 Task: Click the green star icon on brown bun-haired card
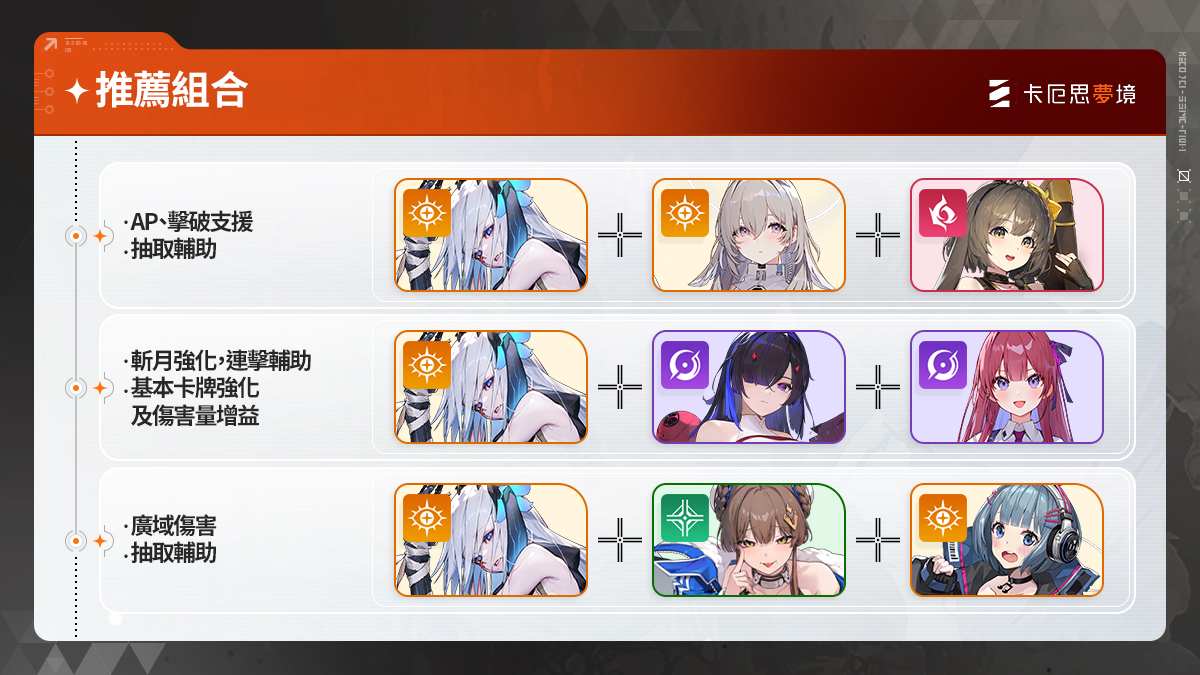[685, 518]
